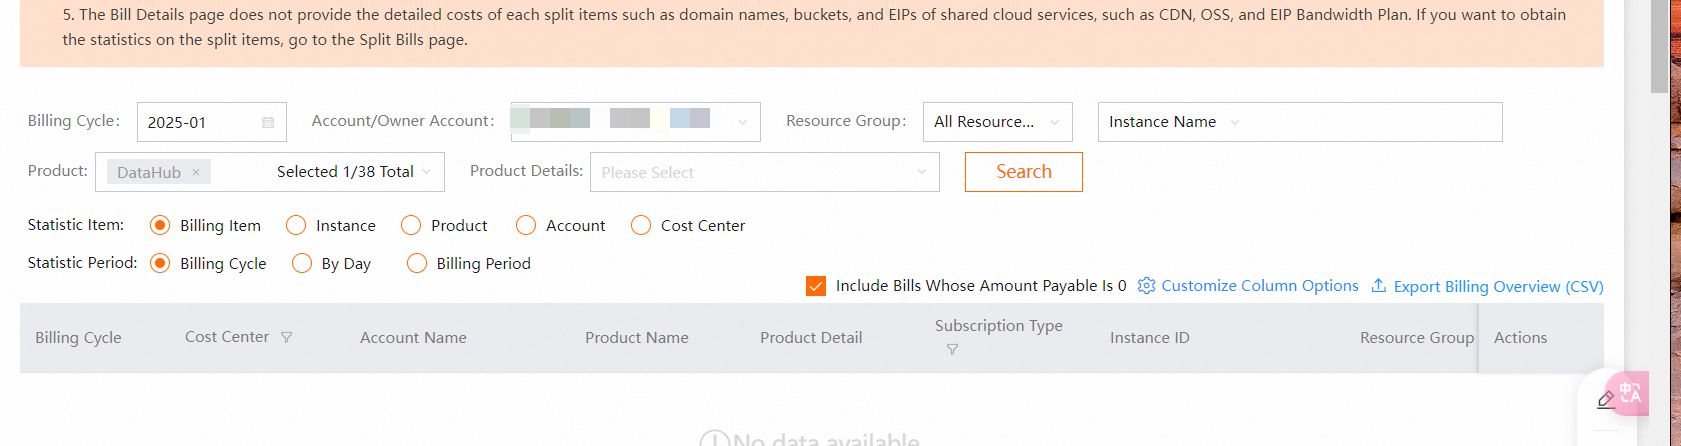The height and width of the screenshot is (446, 1681).
Task: Open the Billing Cycle calendar icon
Action: [268, 122]
